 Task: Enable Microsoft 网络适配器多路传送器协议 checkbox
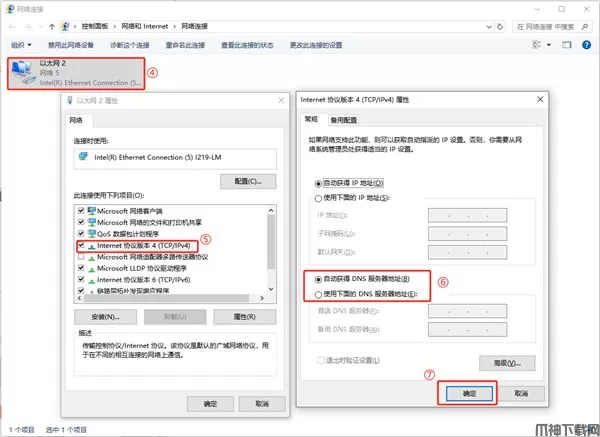[81, 257]
